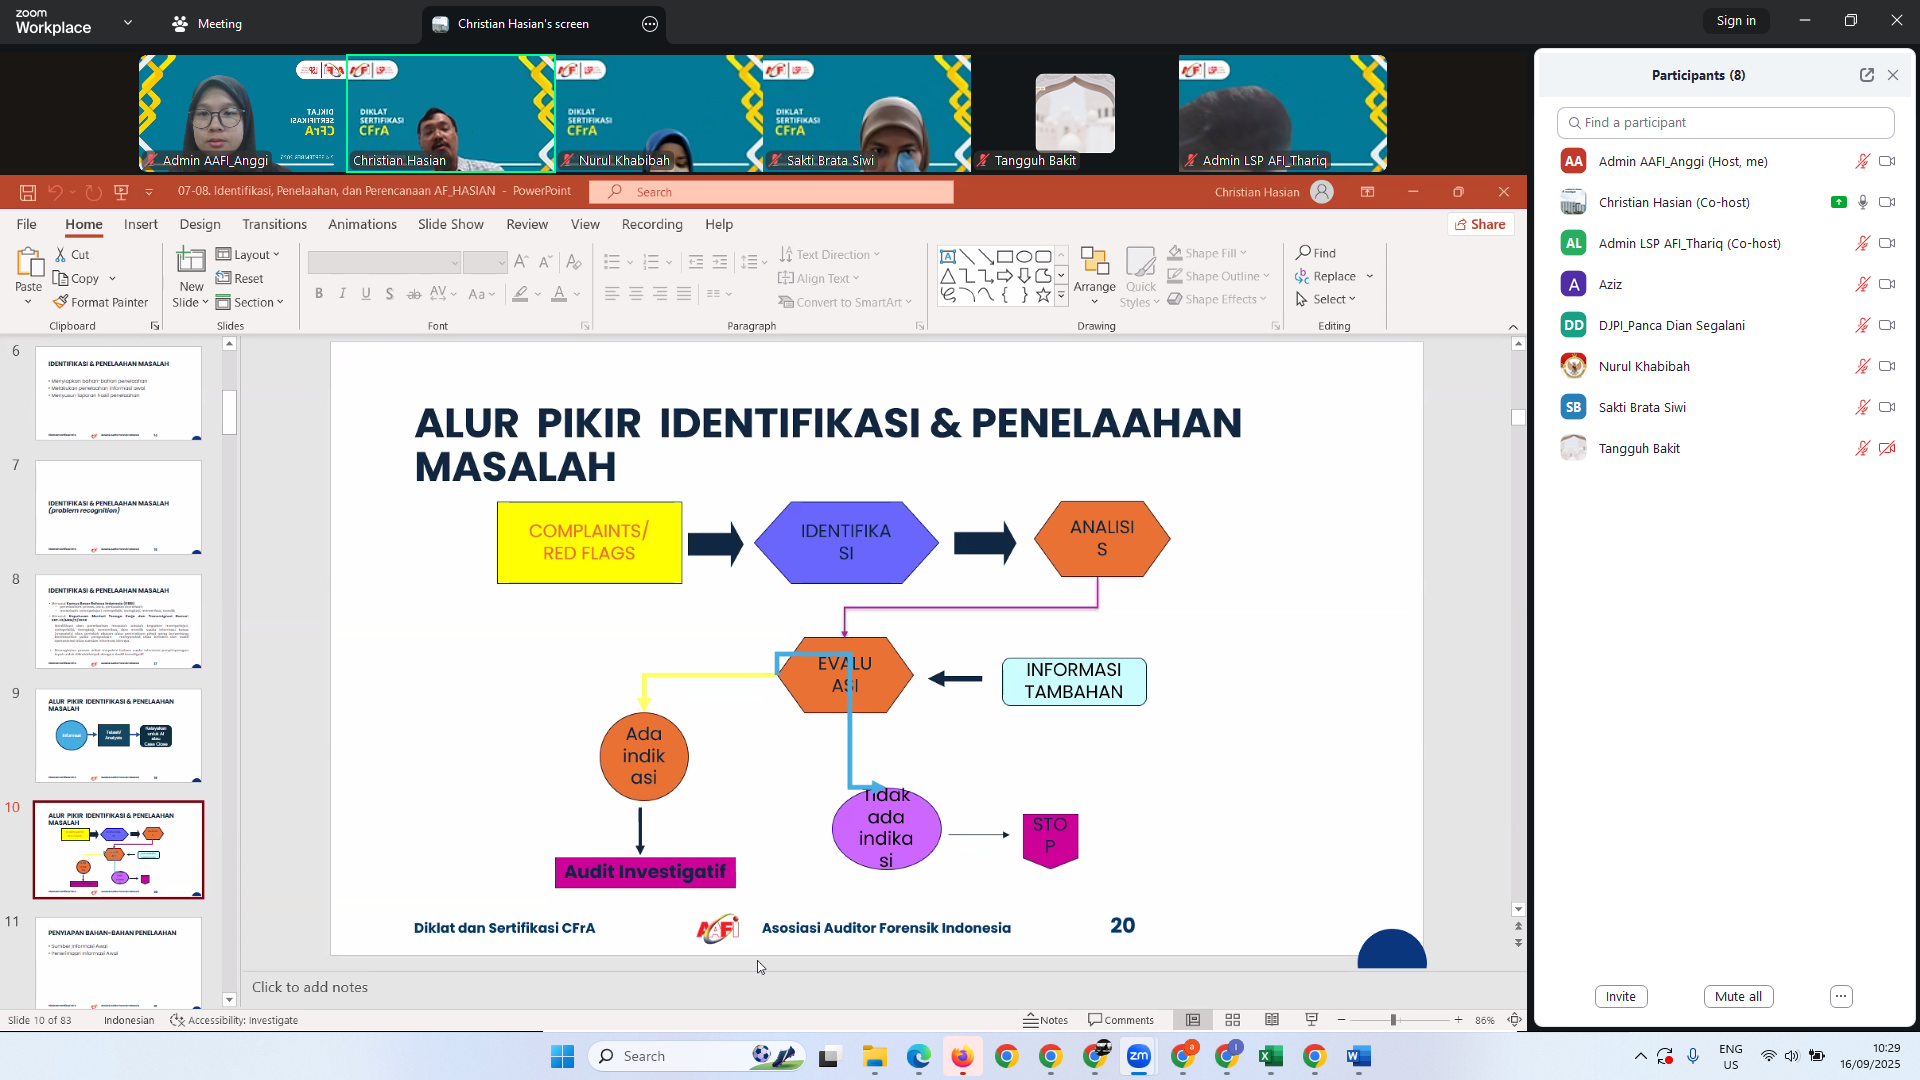Open Slide Sorter view in status bar
The height and width of the screenshot is (1080, 1920).
1232,1020
